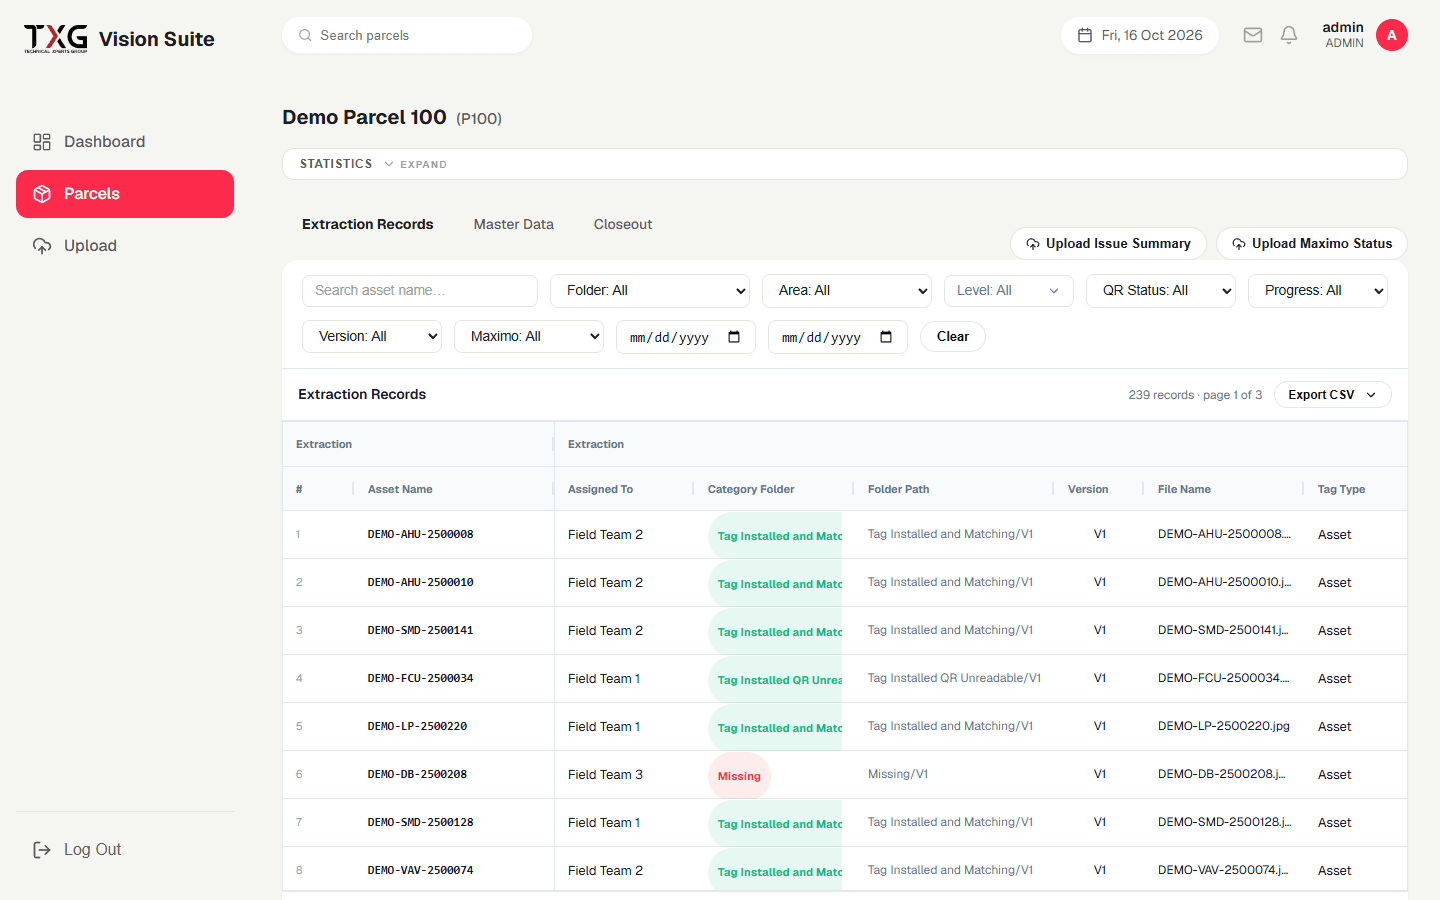1440x900 pixels.
Task: Click asset name DEMO-AHU-2500008
Action: [x=420, y=535]
